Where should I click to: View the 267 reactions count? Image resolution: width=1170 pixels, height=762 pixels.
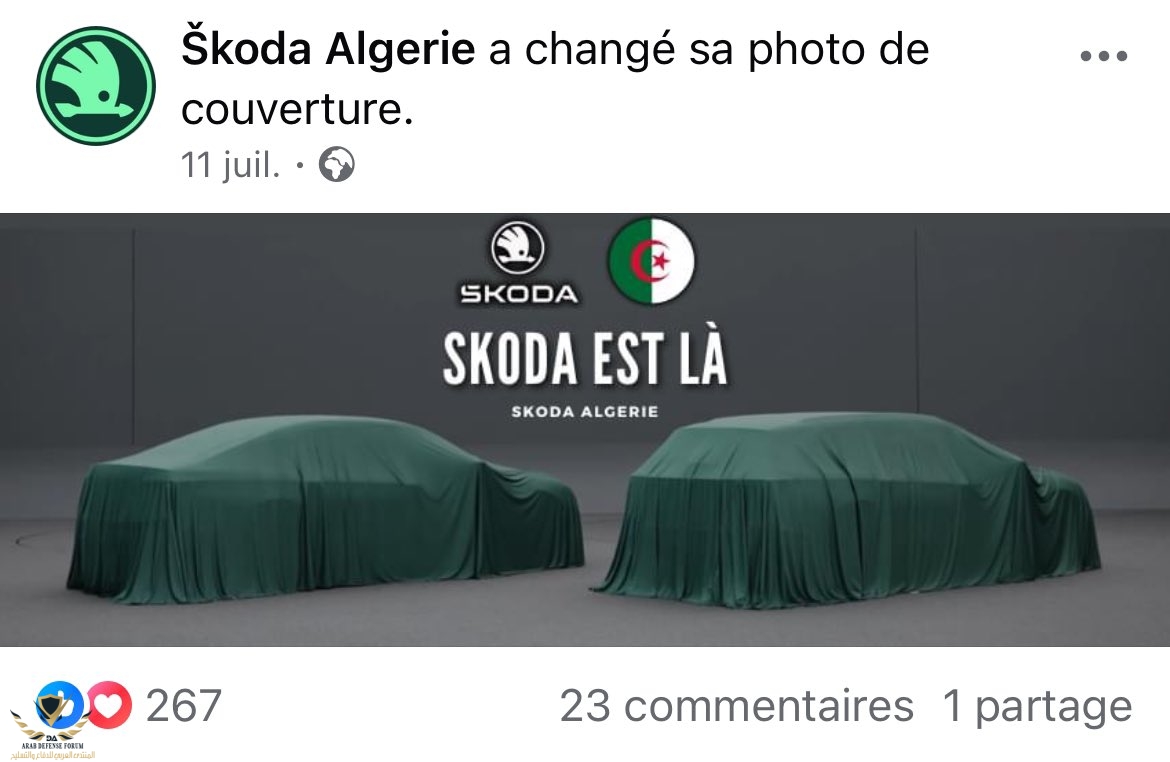click(184, 705)
